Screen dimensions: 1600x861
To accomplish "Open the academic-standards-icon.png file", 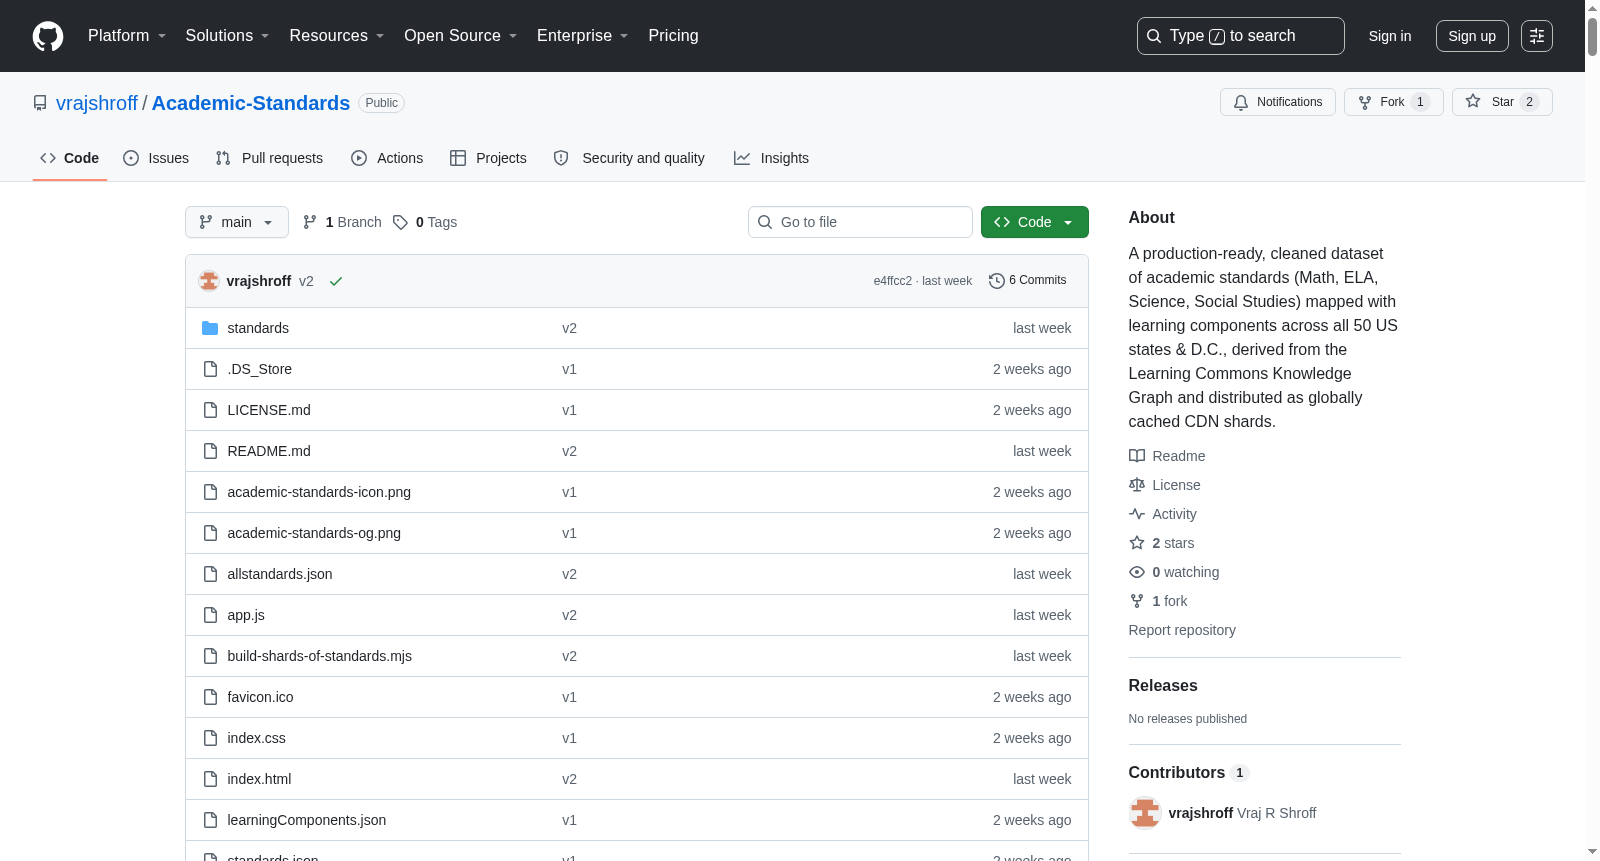I will [x=319, y=492].
